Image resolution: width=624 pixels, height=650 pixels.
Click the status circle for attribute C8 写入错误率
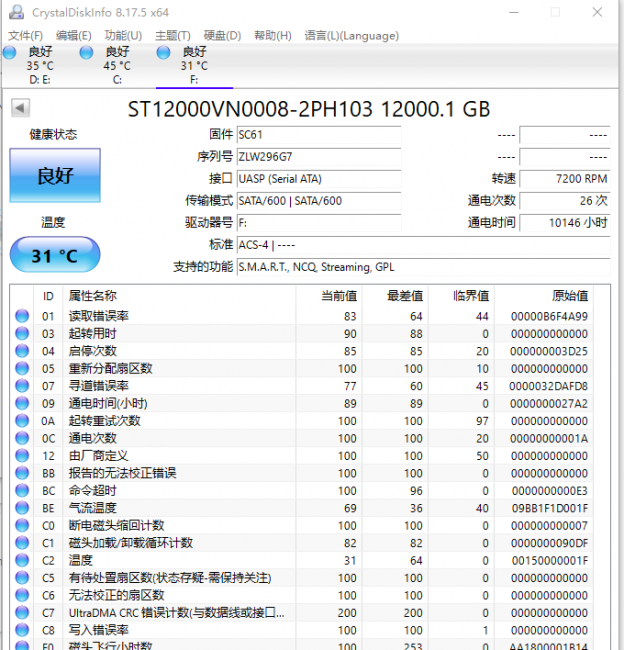(x=22, y=630)
